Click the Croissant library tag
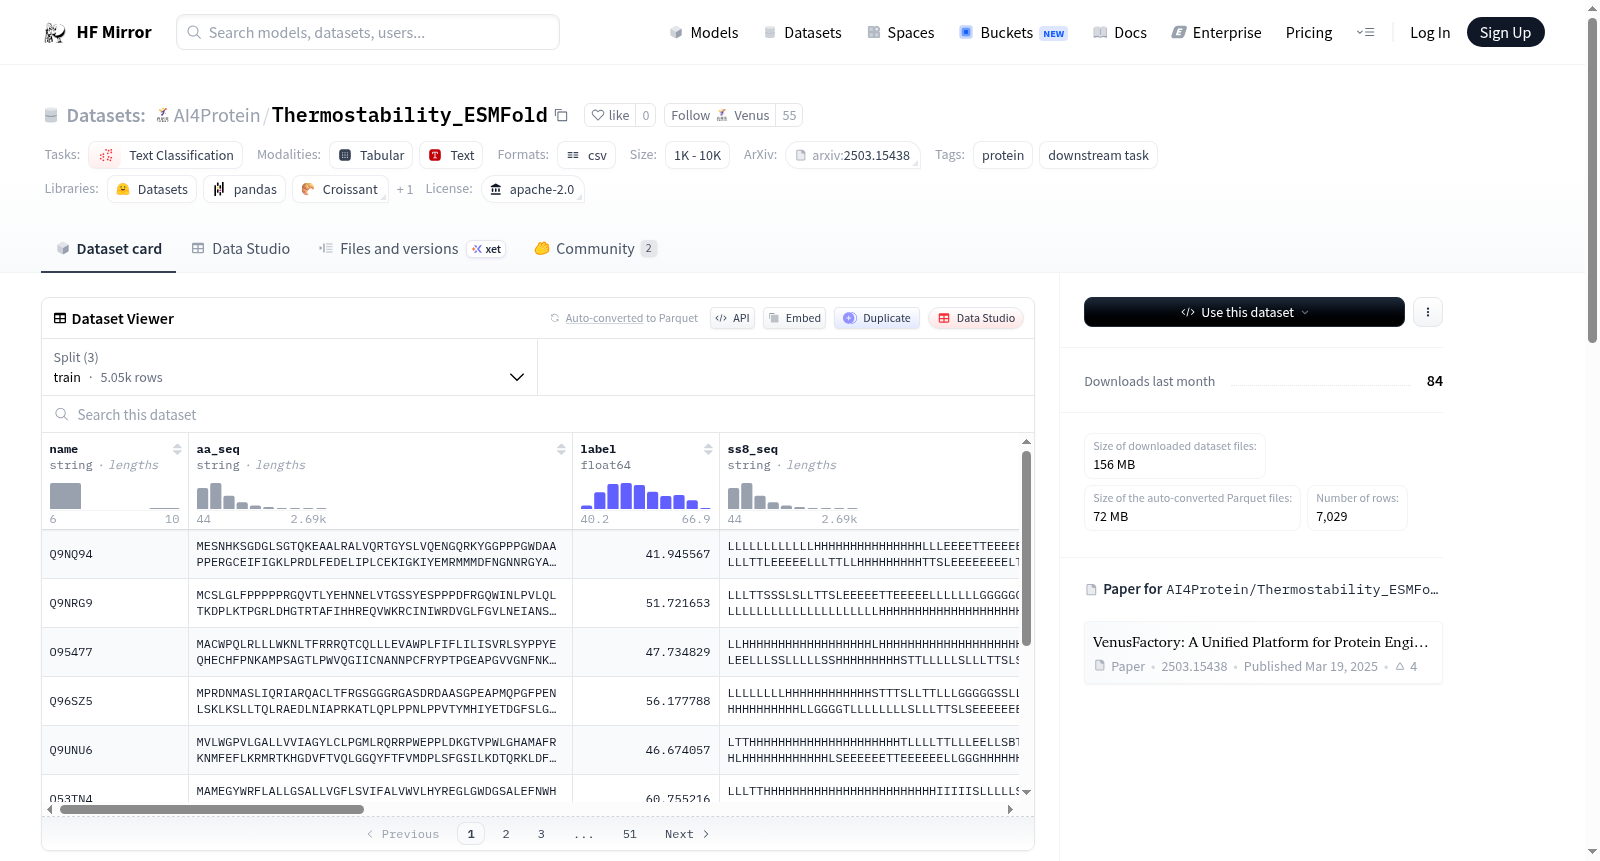Image resolution: width=1600 pixels, height=861 pixels. point(340,190)
